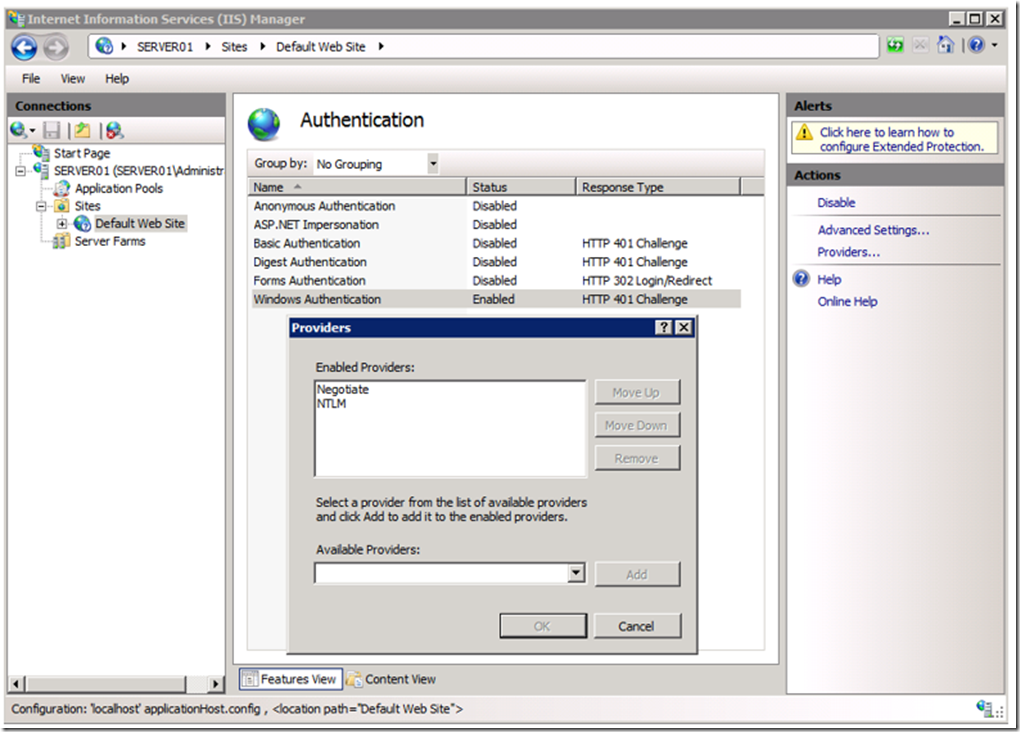Select the Windows Authentication row
The image size is (1020, 732).
point(494,299)
